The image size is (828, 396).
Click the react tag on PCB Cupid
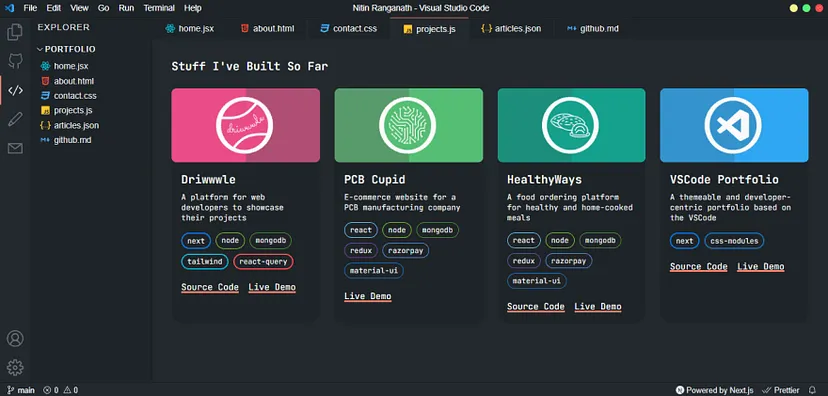click(x=361, y=230)
